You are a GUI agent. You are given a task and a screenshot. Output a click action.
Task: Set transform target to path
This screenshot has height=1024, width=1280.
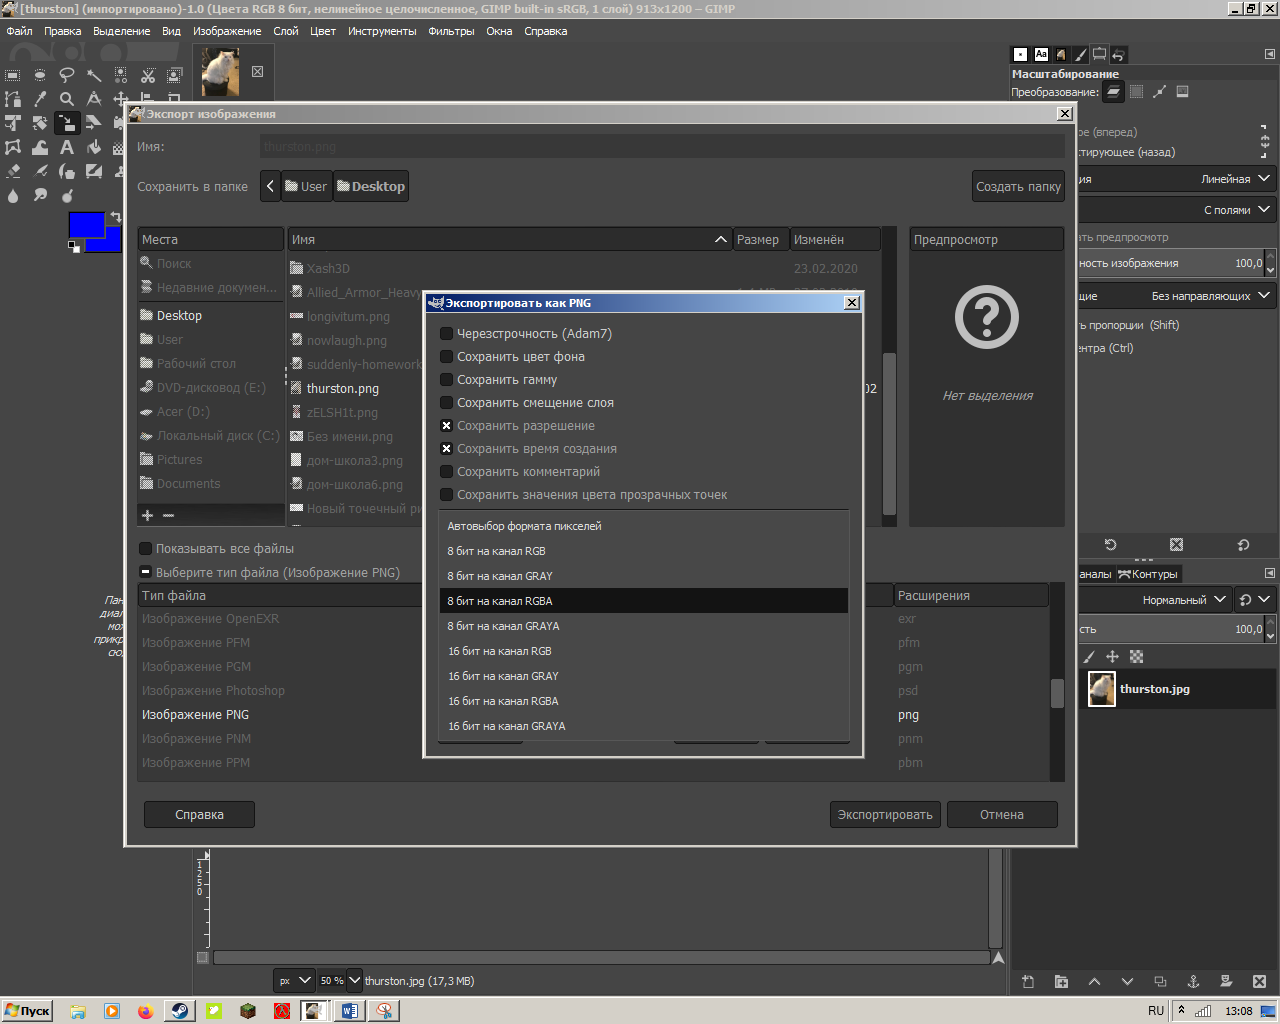pos(1160,92)
